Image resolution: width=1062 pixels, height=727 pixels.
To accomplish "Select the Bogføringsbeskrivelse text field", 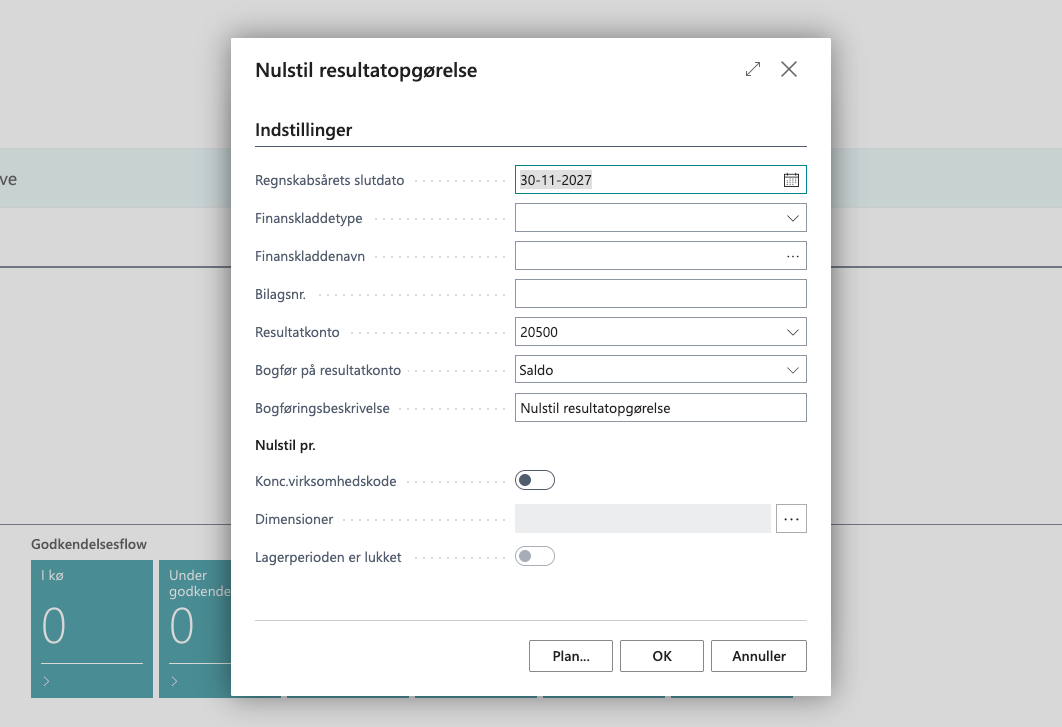I will click(660, 408).
